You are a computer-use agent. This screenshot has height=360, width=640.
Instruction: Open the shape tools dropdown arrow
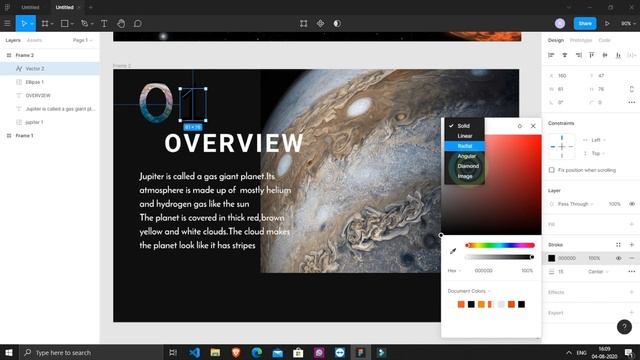click(72, 24)
